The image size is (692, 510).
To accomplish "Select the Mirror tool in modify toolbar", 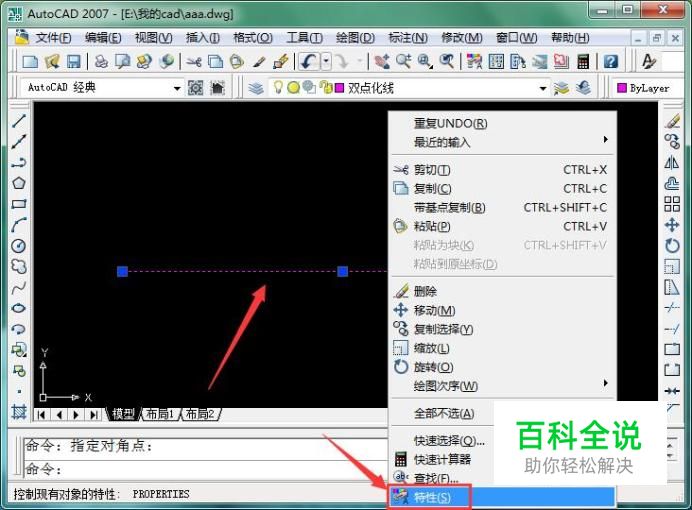I will [672, 163].
